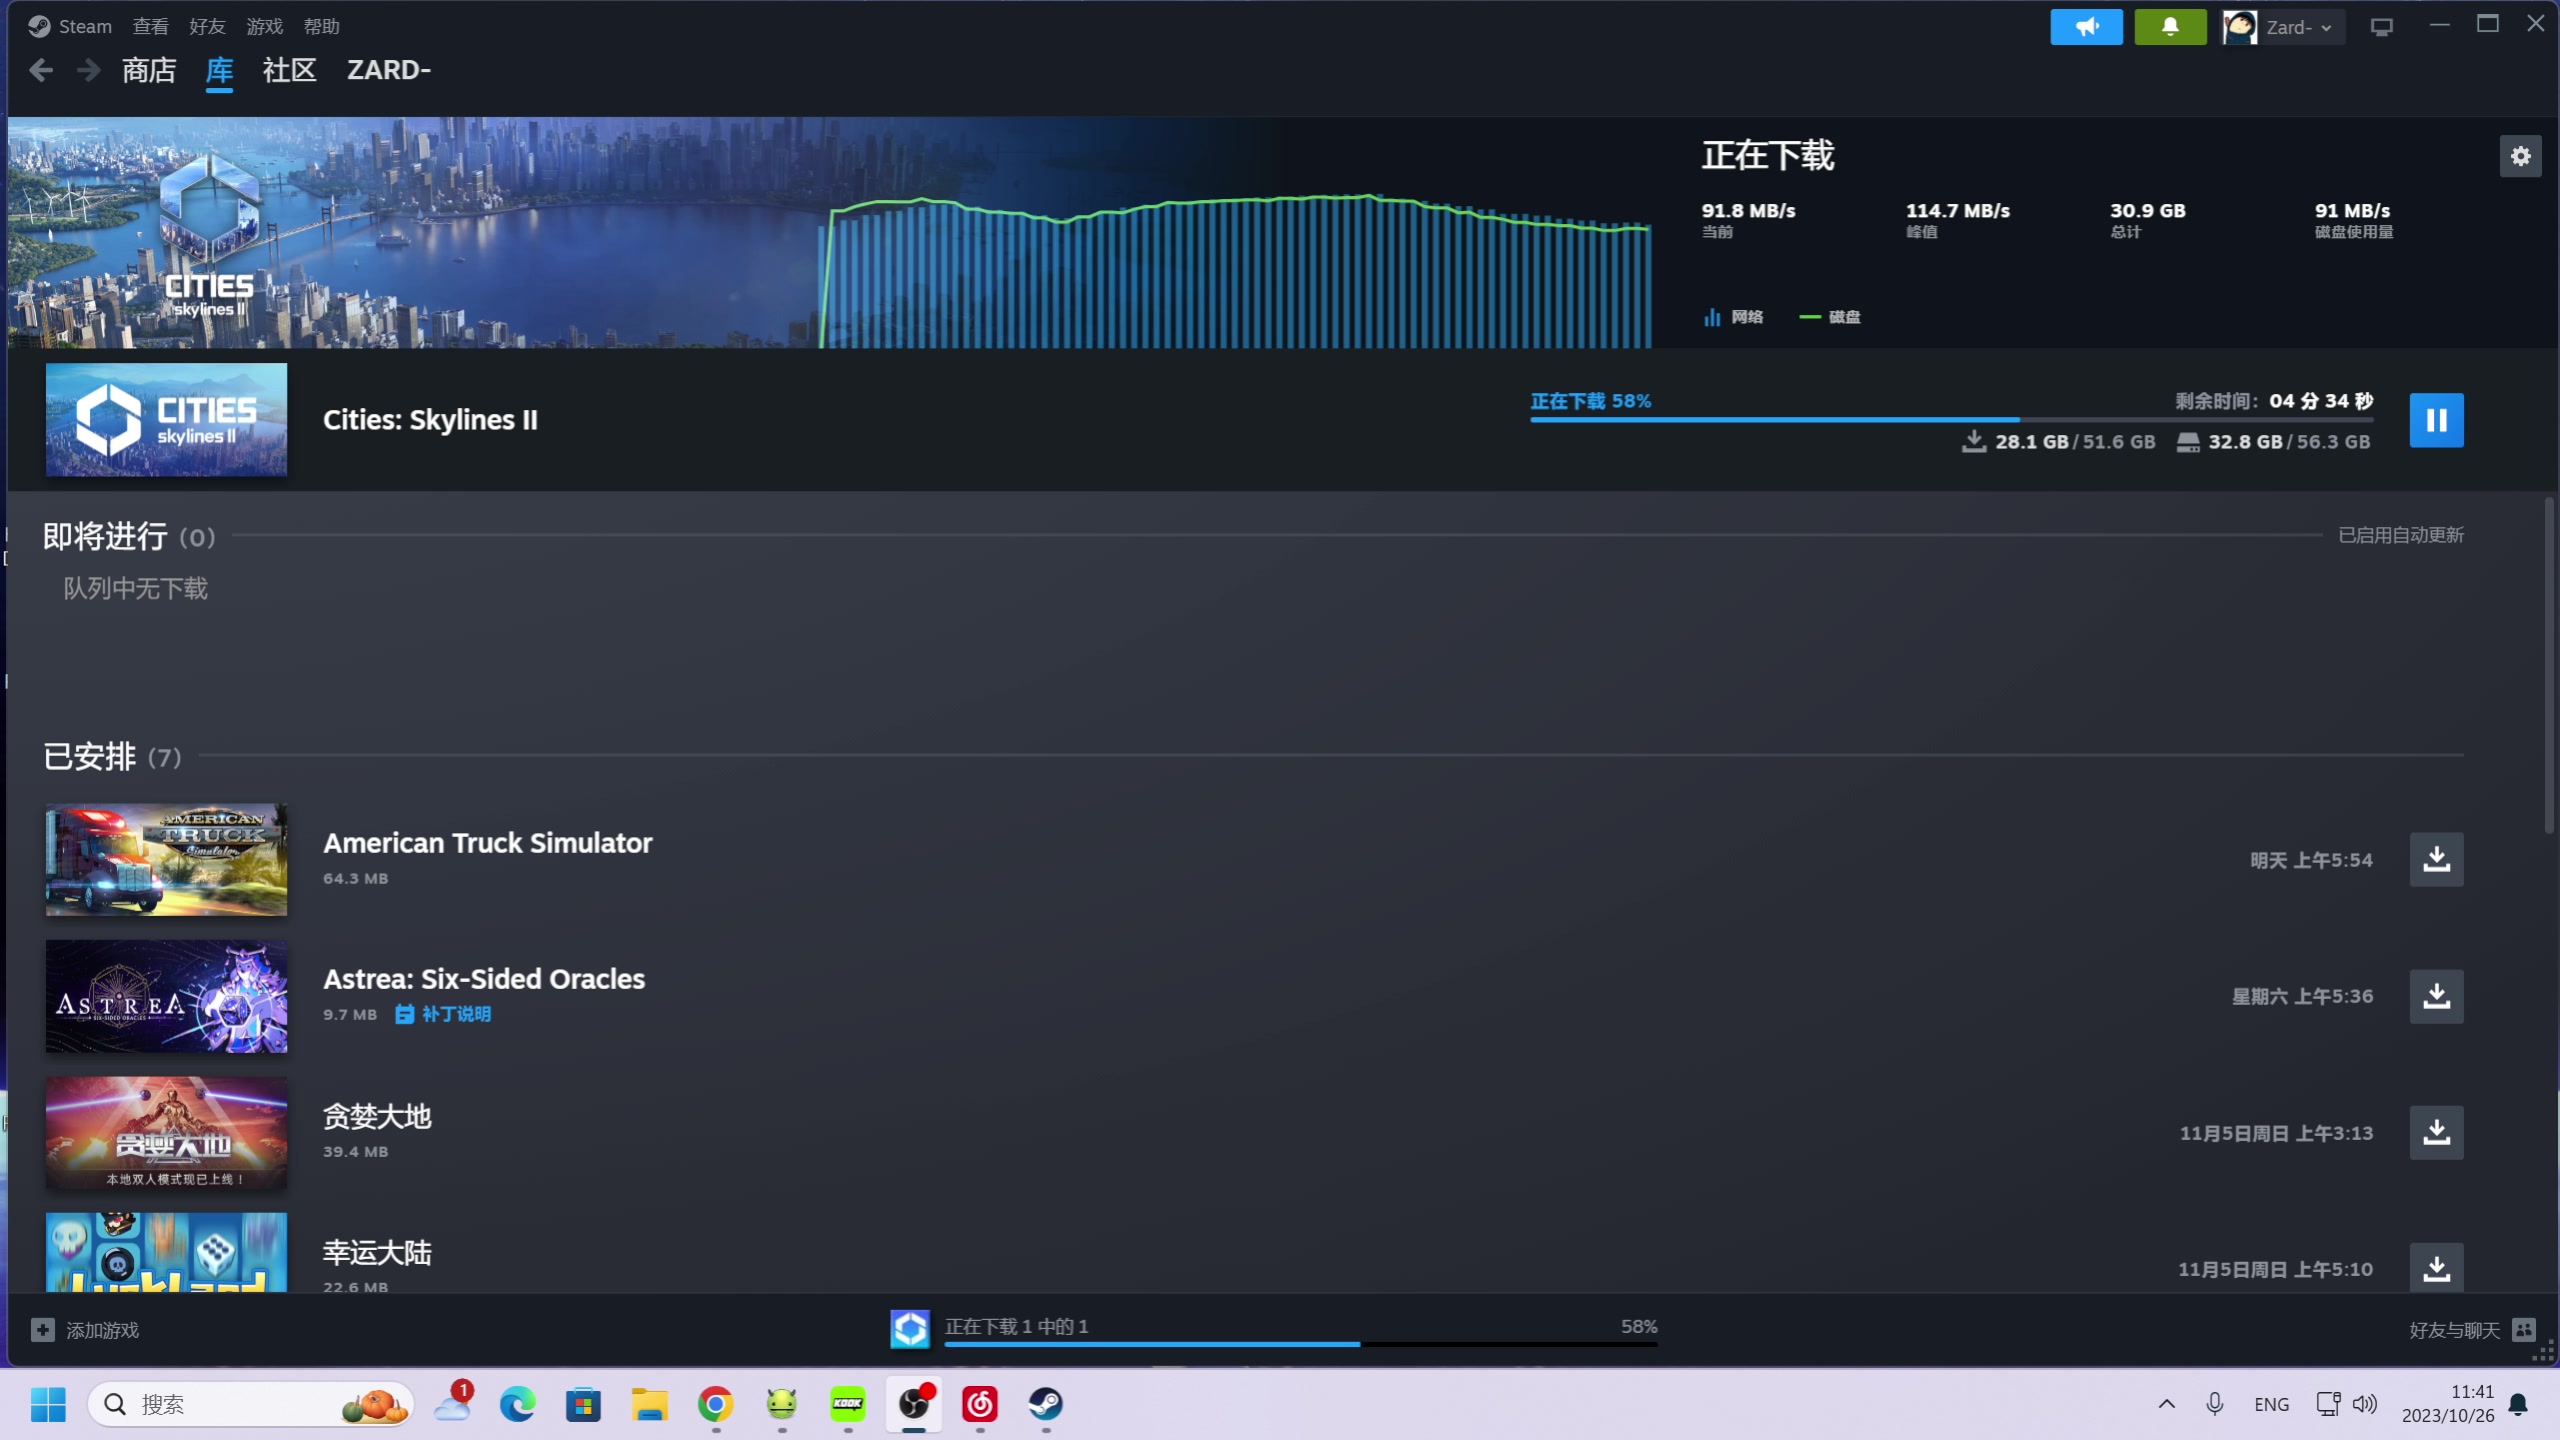Open the 社区 community tab
This screenshot has width=2560, height=1440.
click(289, 70)
